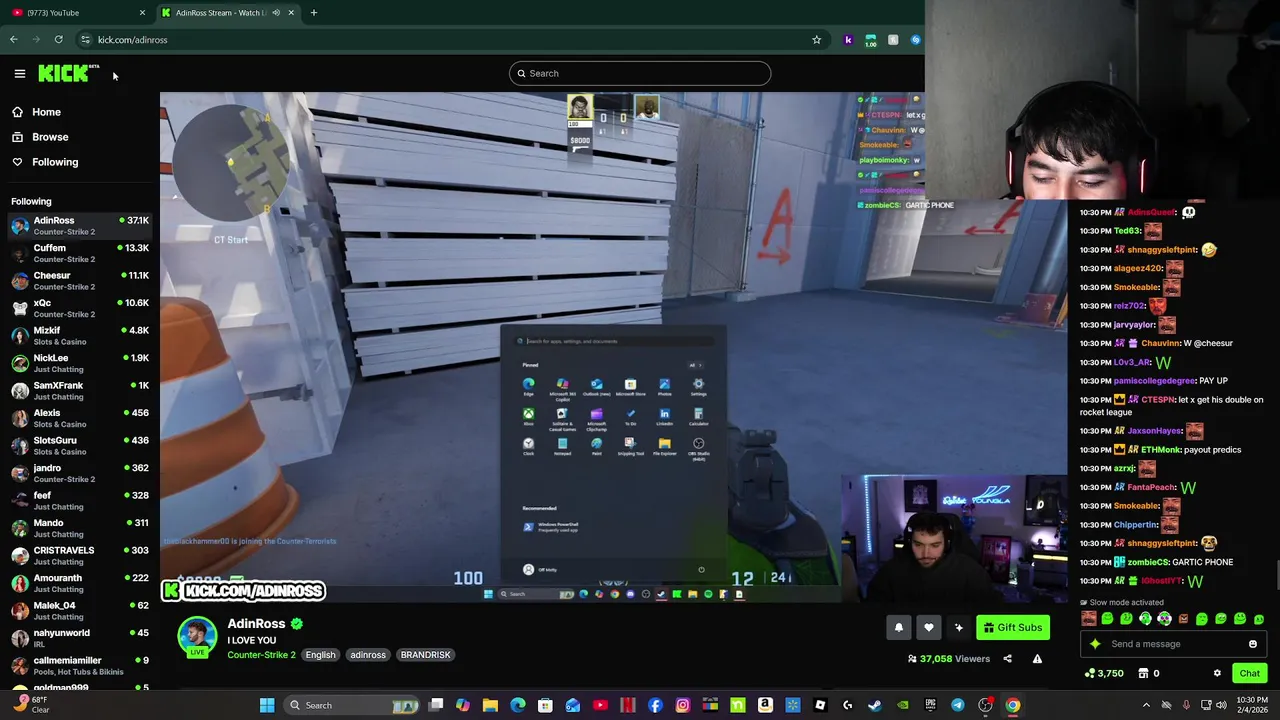This screenshot has width=1280, height=720.
Task: Open Alexis channel in following list
Action: click(x=80, y=418)
